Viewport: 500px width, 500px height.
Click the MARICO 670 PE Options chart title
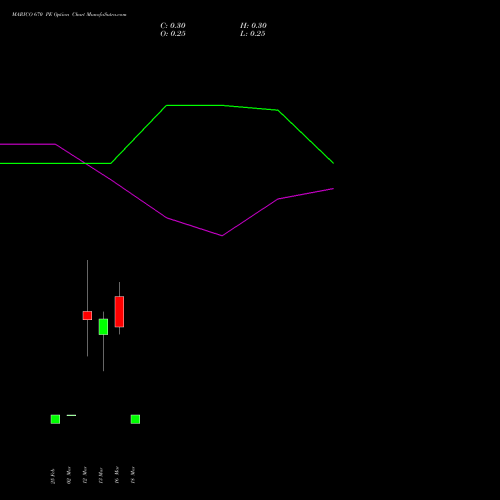(69, 14)
